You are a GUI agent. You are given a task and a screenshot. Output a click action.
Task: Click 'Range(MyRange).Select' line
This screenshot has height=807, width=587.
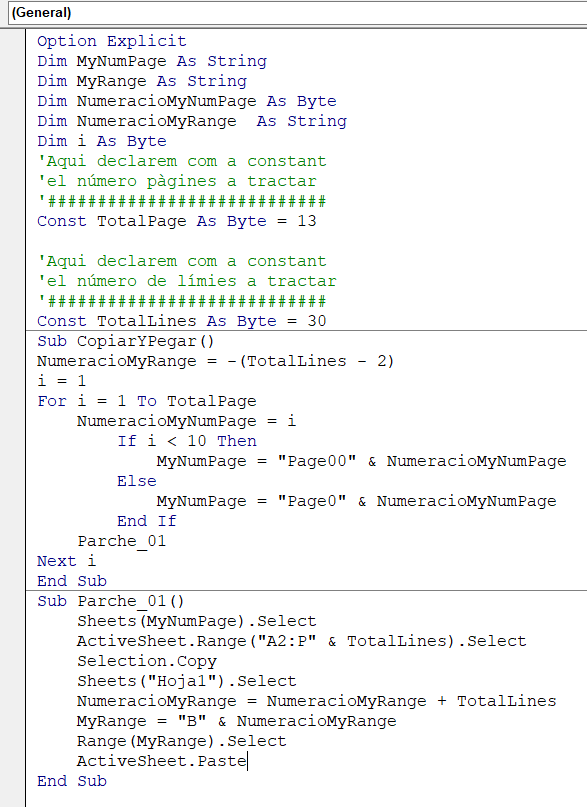[182, 742]
